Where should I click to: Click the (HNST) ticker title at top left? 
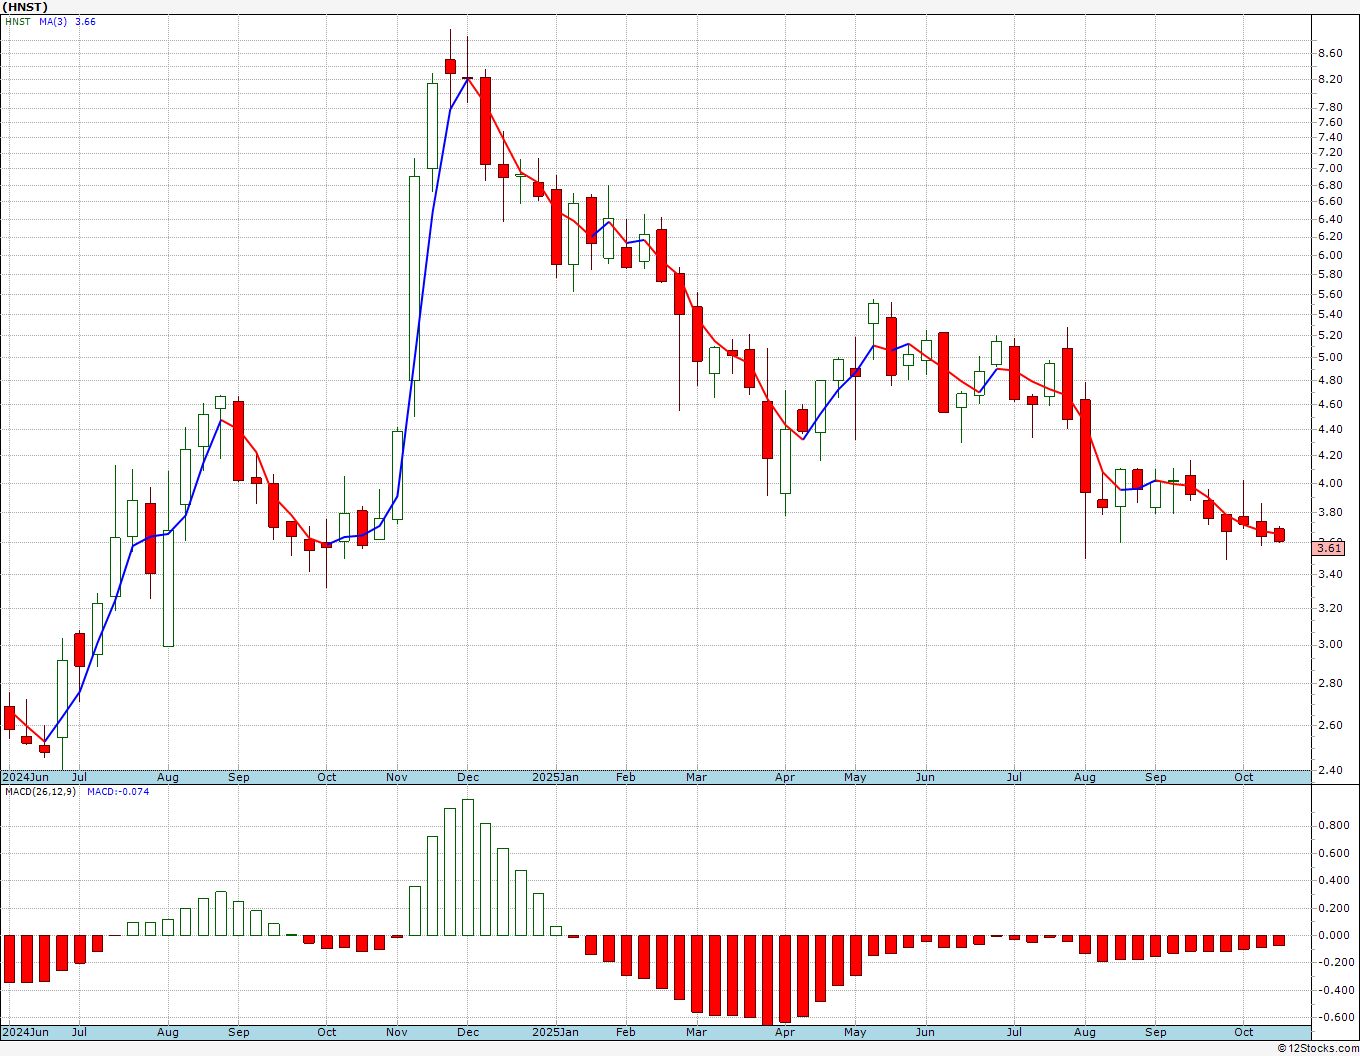[x=25, y=7]
